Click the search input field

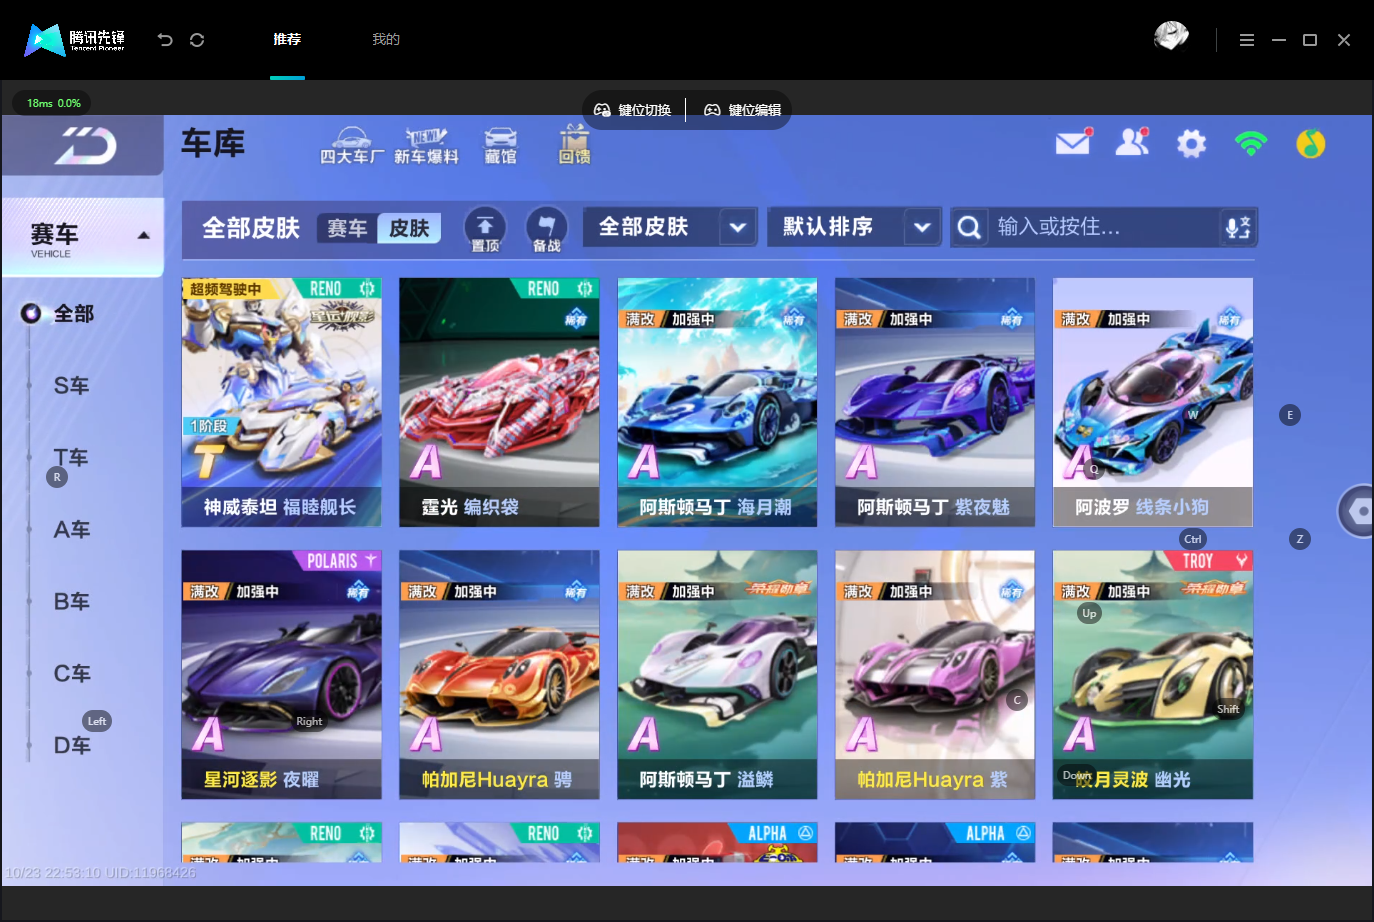point(1105,227)
